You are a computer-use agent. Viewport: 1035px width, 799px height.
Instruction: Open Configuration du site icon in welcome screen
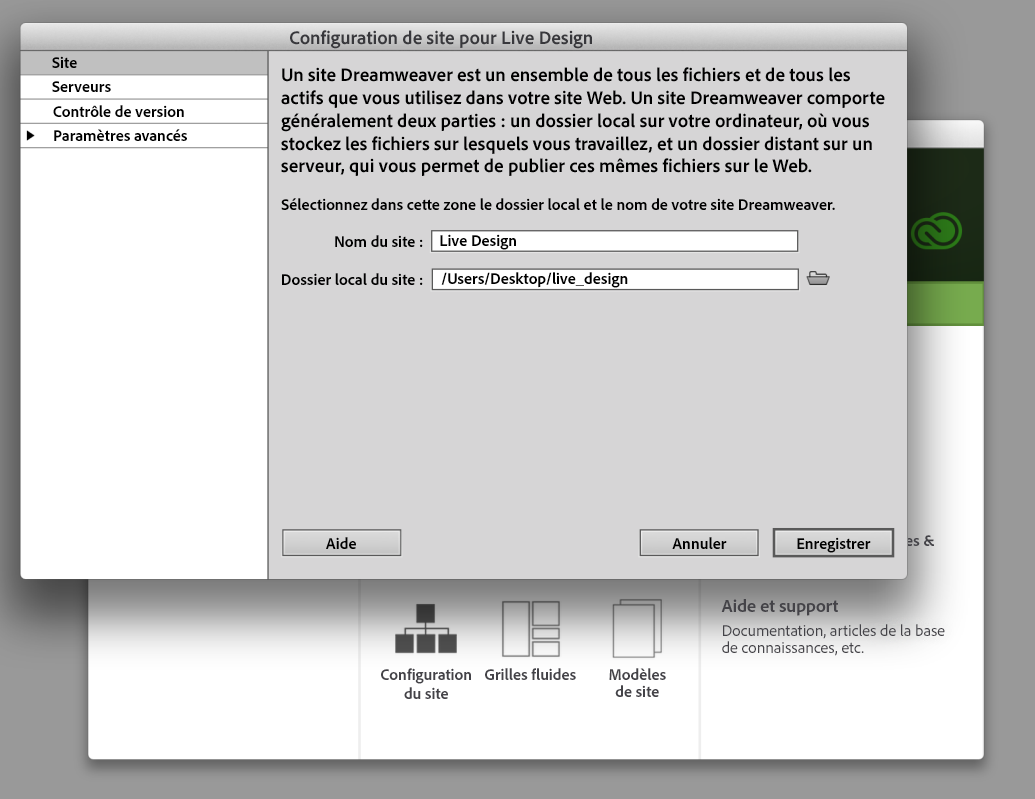426,628
